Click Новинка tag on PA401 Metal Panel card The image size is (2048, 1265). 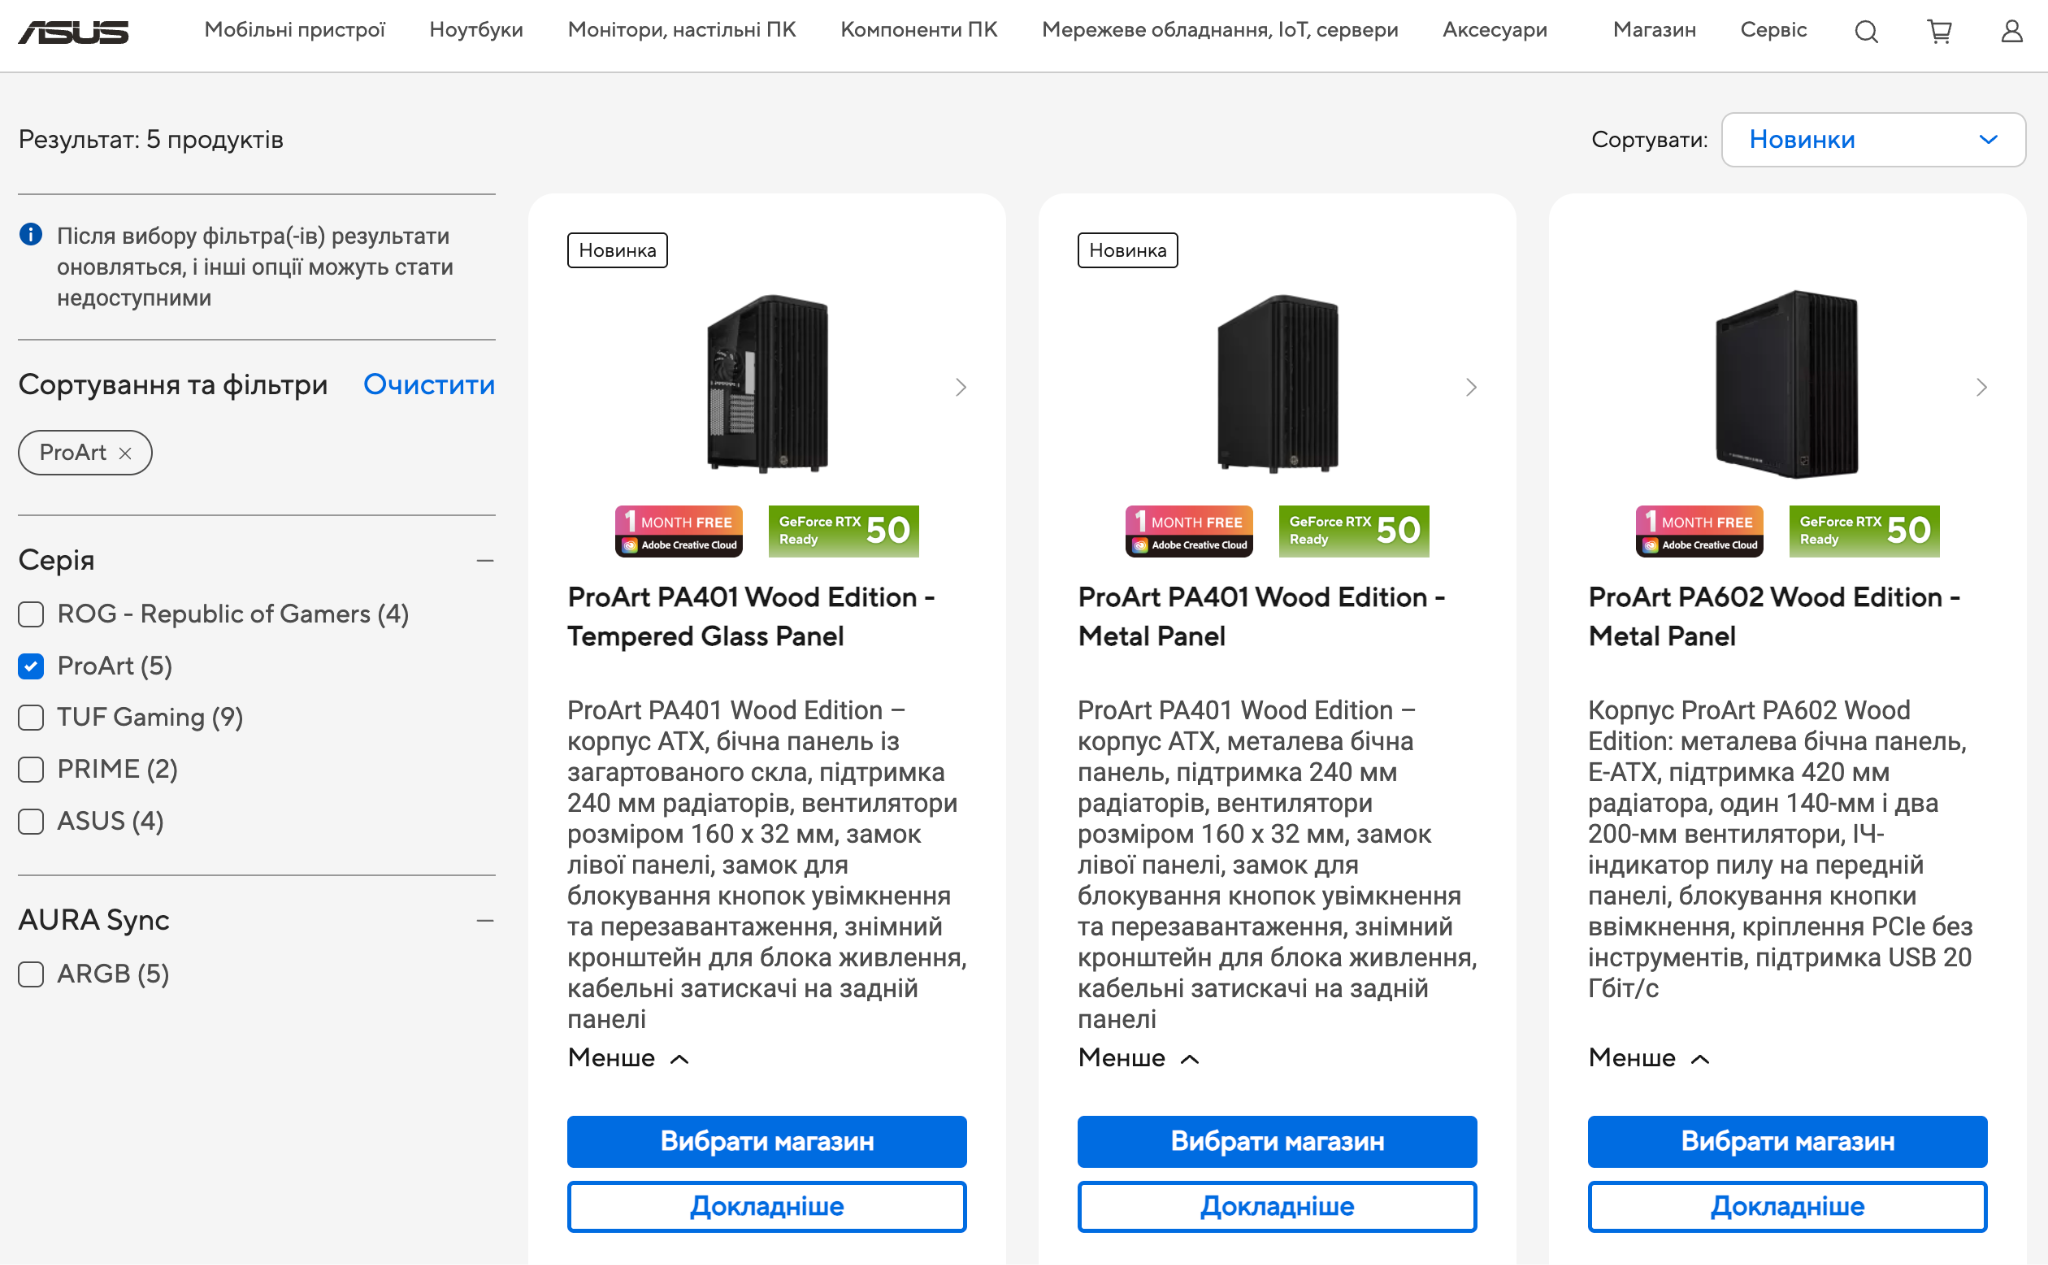pyautogui.click(x=1127, y=250)
